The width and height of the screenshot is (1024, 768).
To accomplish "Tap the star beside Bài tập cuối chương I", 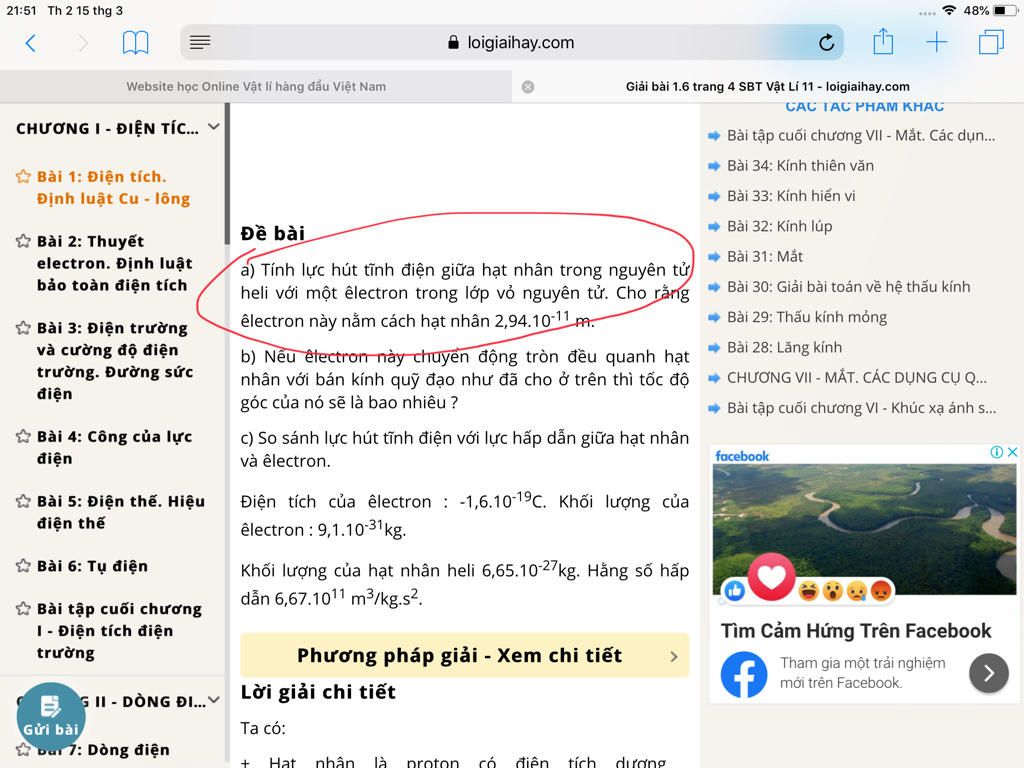I will (x=23, y=609).
